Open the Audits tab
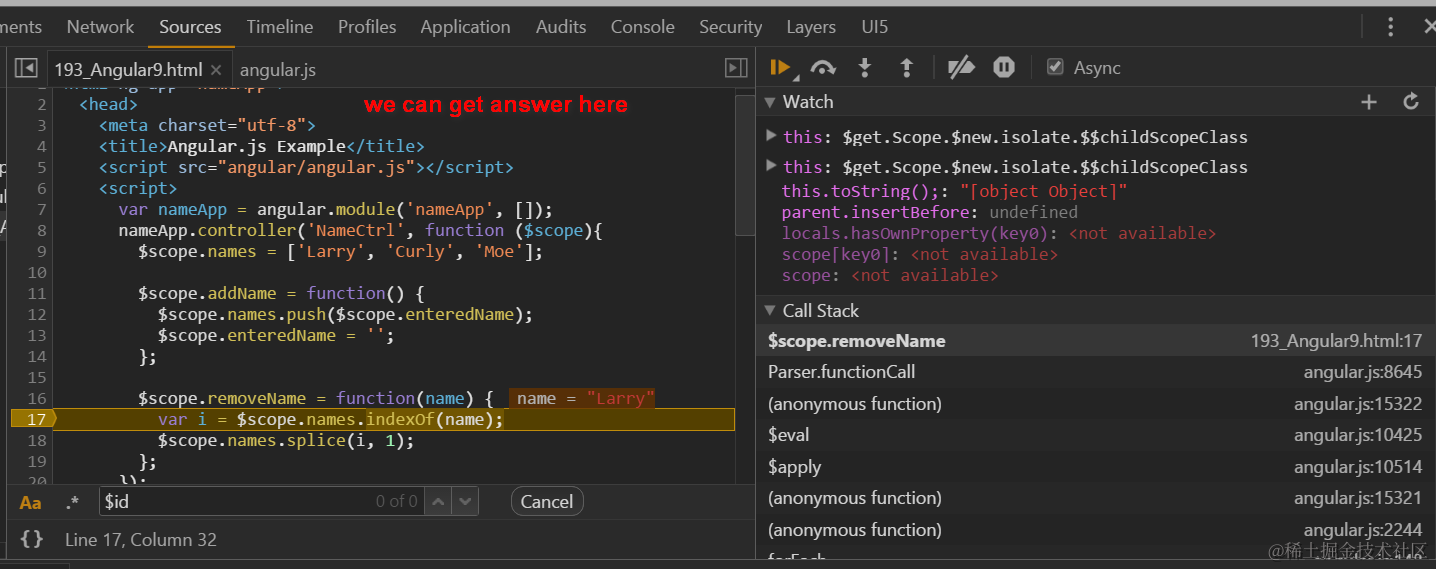1436x569 pixels. pos(561,27)
